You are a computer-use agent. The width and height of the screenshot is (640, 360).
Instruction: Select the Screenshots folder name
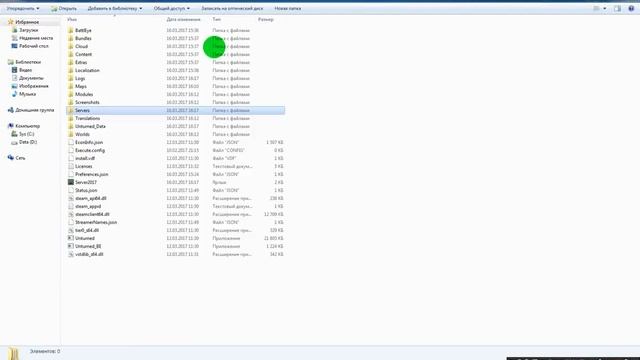(87, 102)
